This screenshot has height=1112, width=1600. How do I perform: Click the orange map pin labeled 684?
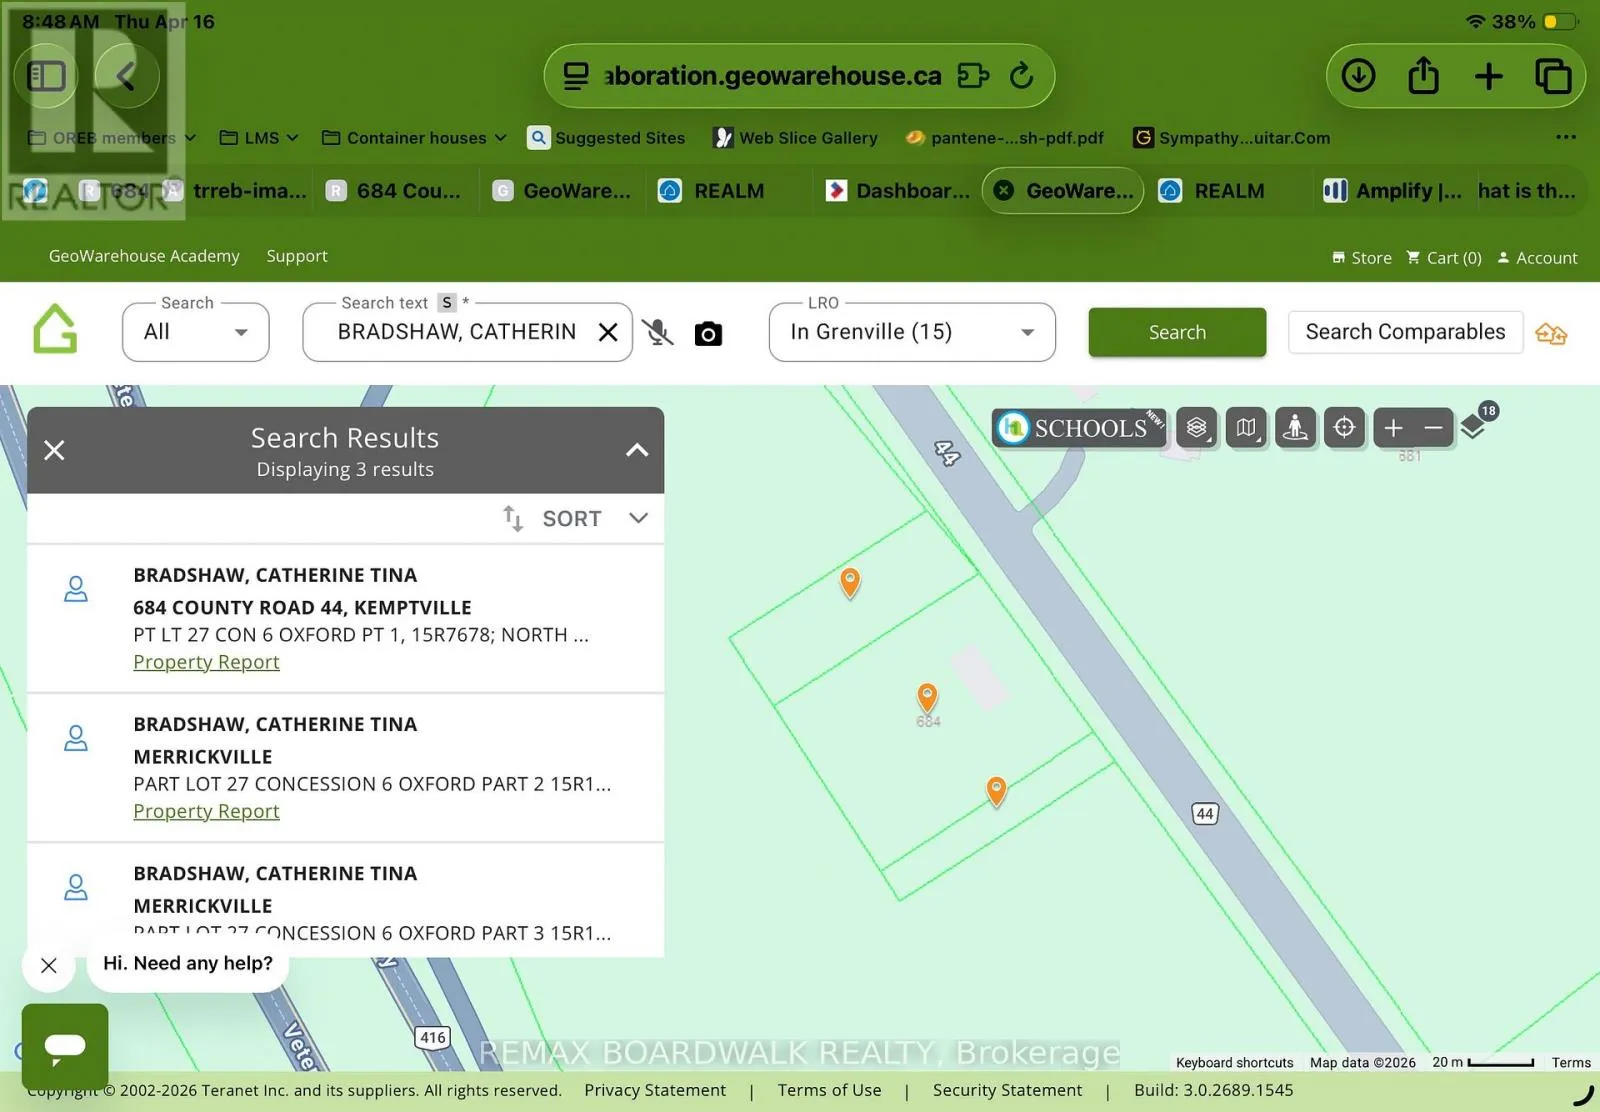(927, 696)
